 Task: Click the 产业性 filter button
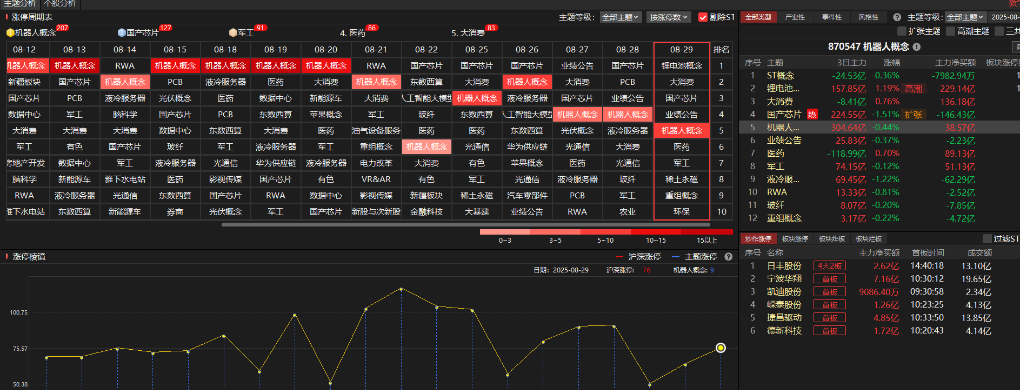coord(795,18)
